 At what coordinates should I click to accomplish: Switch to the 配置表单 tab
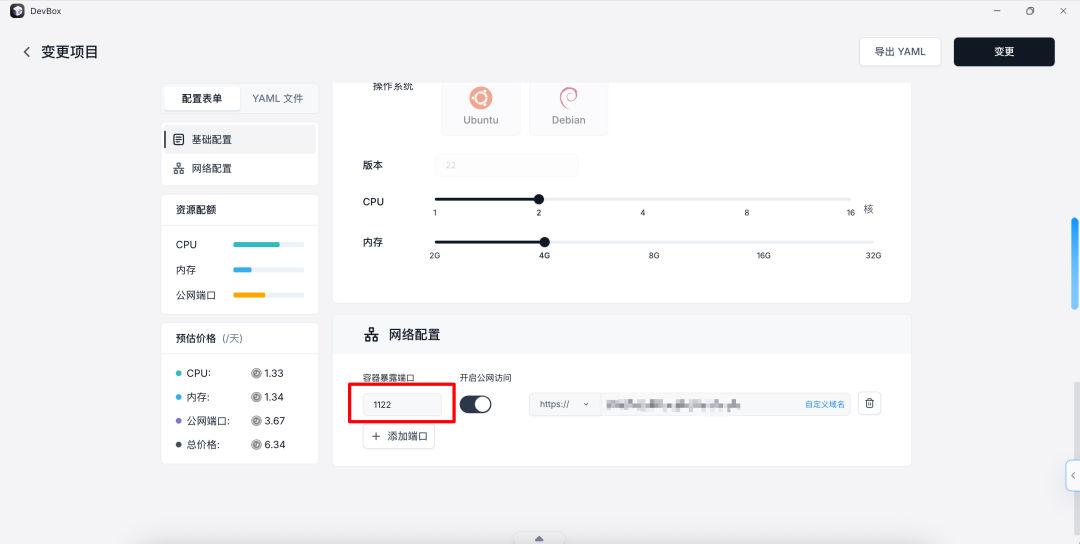click(202, 98)
